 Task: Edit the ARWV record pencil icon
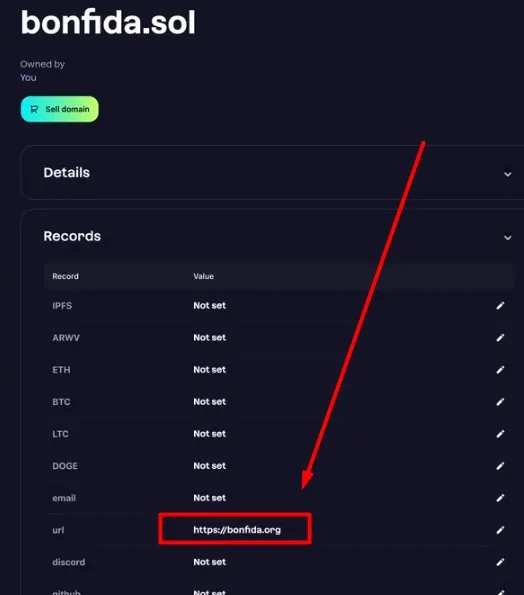point(500,338)
